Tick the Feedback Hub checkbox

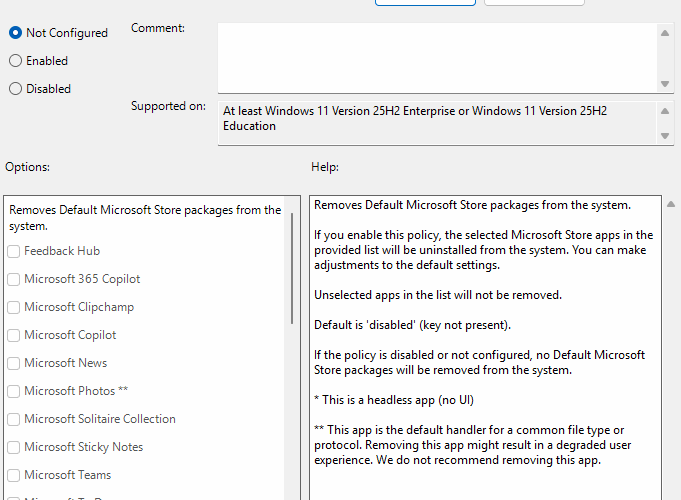(14, 251)
